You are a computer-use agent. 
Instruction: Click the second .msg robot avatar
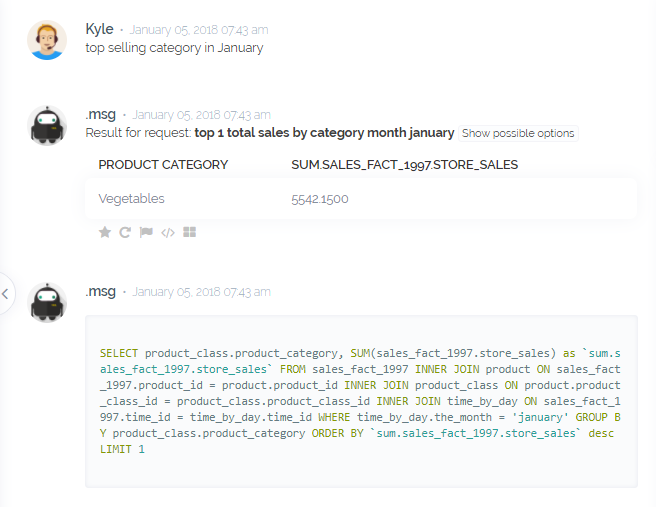47,302
